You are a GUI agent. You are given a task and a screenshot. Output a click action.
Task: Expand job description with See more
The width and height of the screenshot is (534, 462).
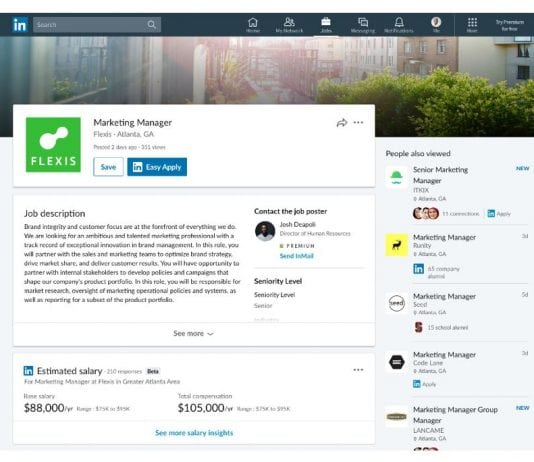193,334
